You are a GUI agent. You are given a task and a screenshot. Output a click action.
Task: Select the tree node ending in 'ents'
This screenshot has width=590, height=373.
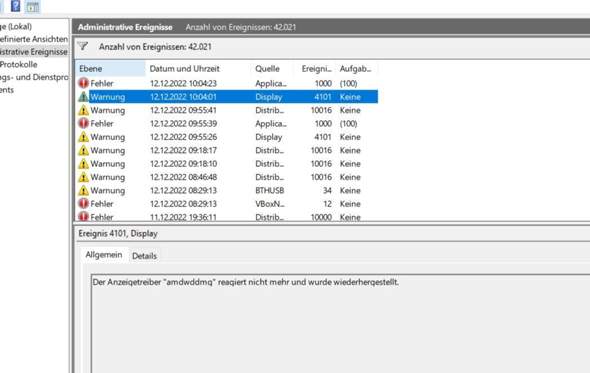click(x=7, y=90)
